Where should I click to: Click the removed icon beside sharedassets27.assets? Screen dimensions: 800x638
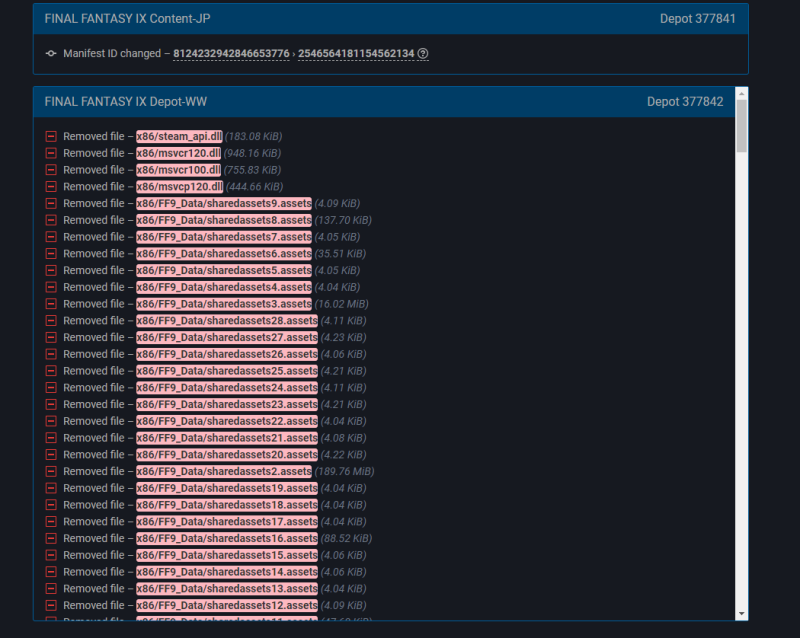tap(51, 337)
